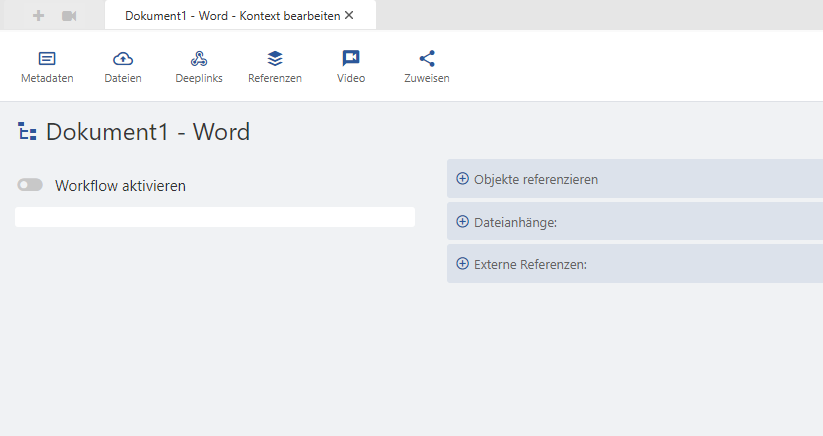
Task: Click the Dokument1 - Word heading
Action: (x=148, y=132)
